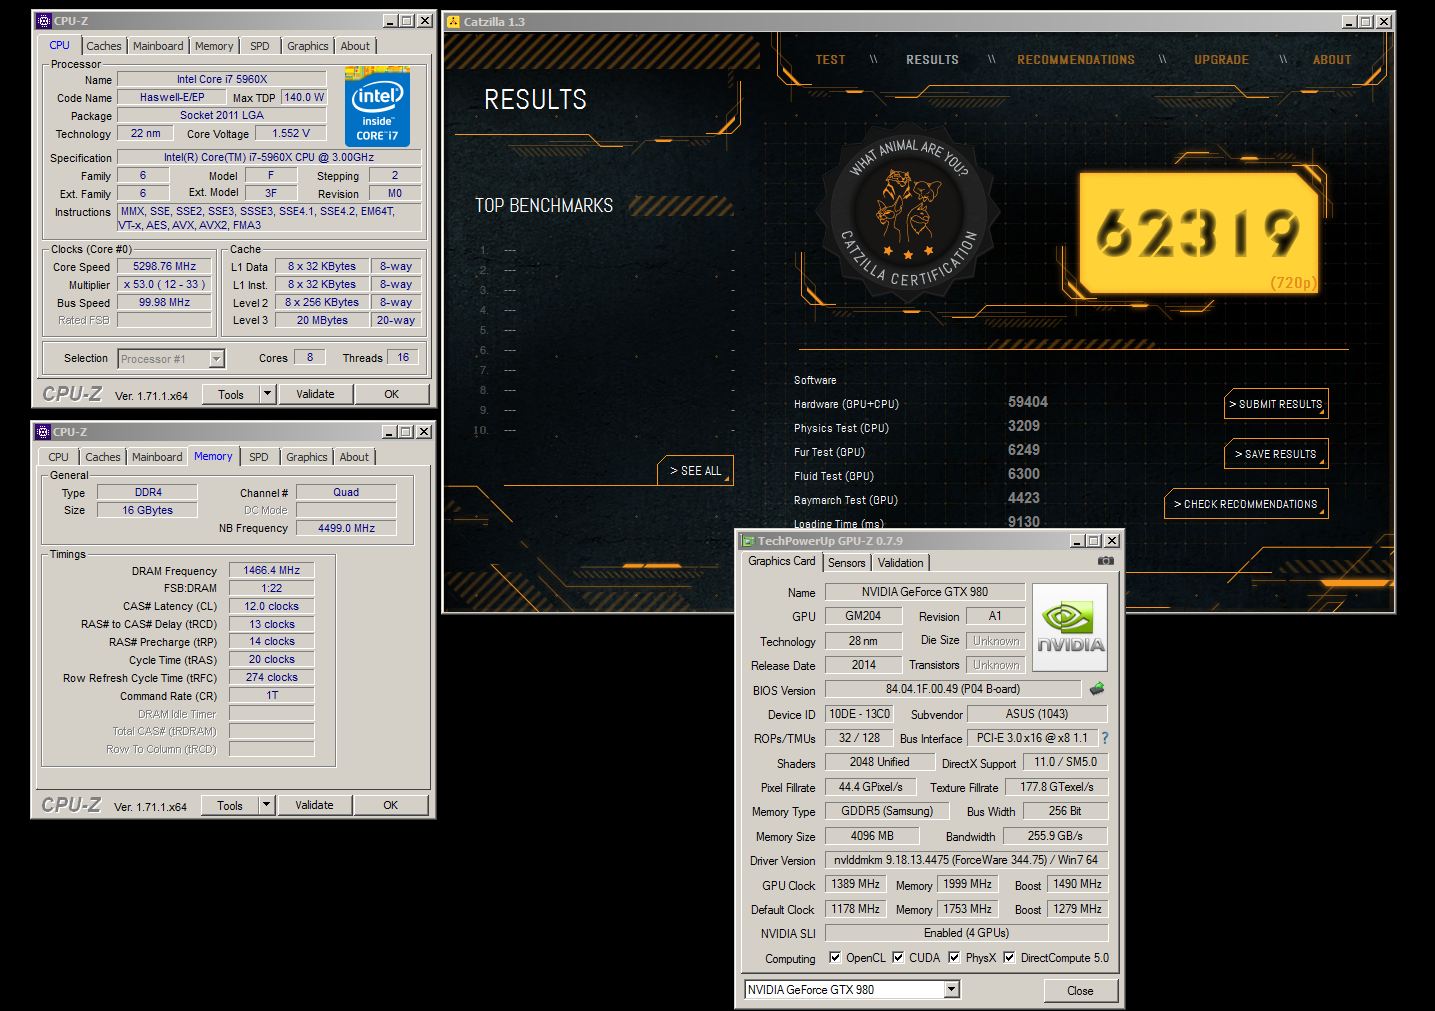This screenshot has height=1011, width=1435.
Task: Open the GPU selector dropdown in GPU-Z
Action: pyautogui.click(x=951, y=989)
